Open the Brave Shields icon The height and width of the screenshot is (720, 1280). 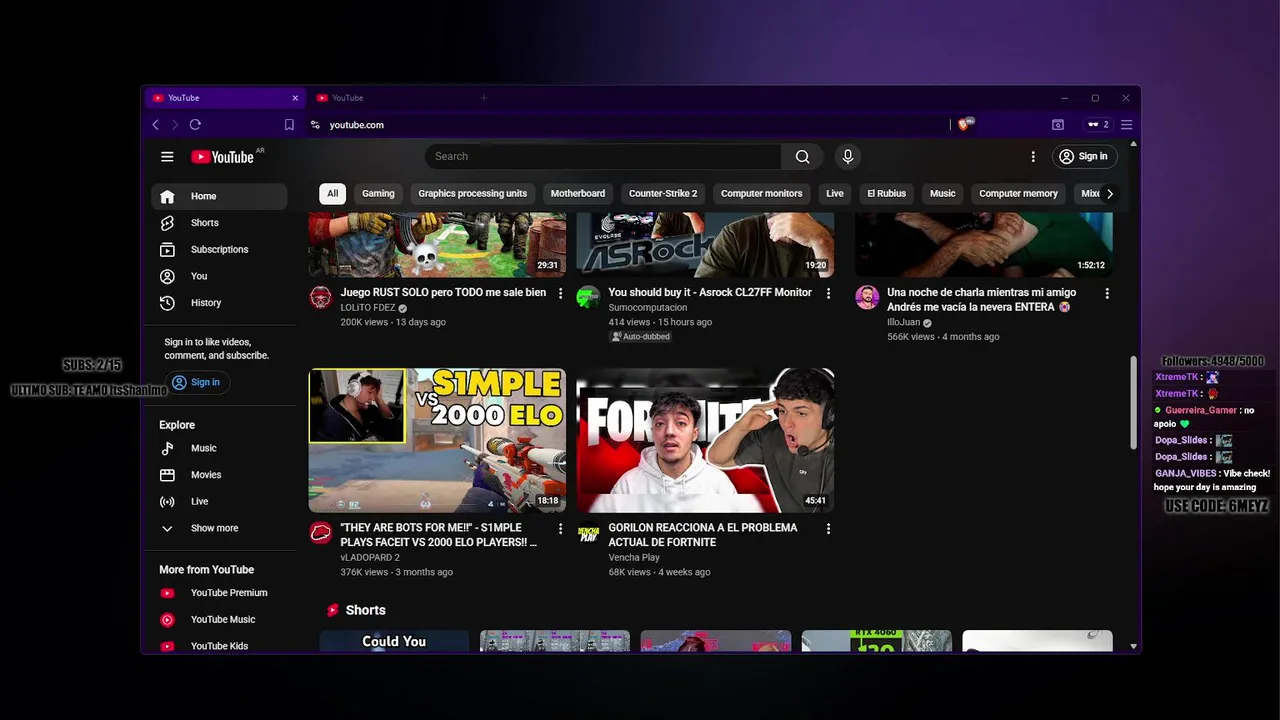click(965, 125)
